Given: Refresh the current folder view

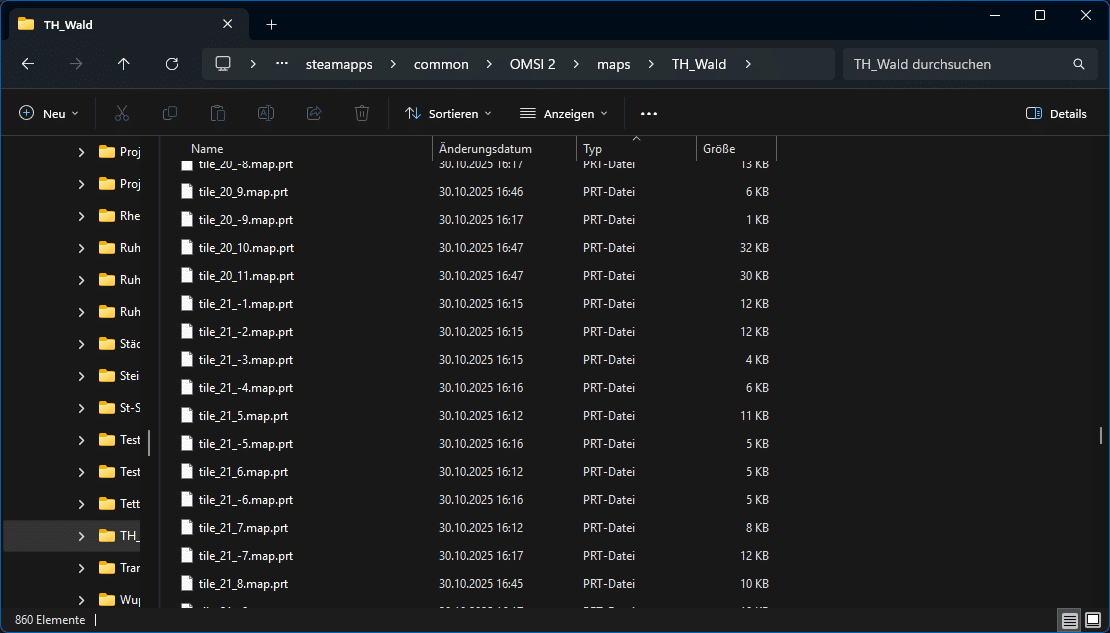Looking at the screenshot, I should [x=172, y=64].
